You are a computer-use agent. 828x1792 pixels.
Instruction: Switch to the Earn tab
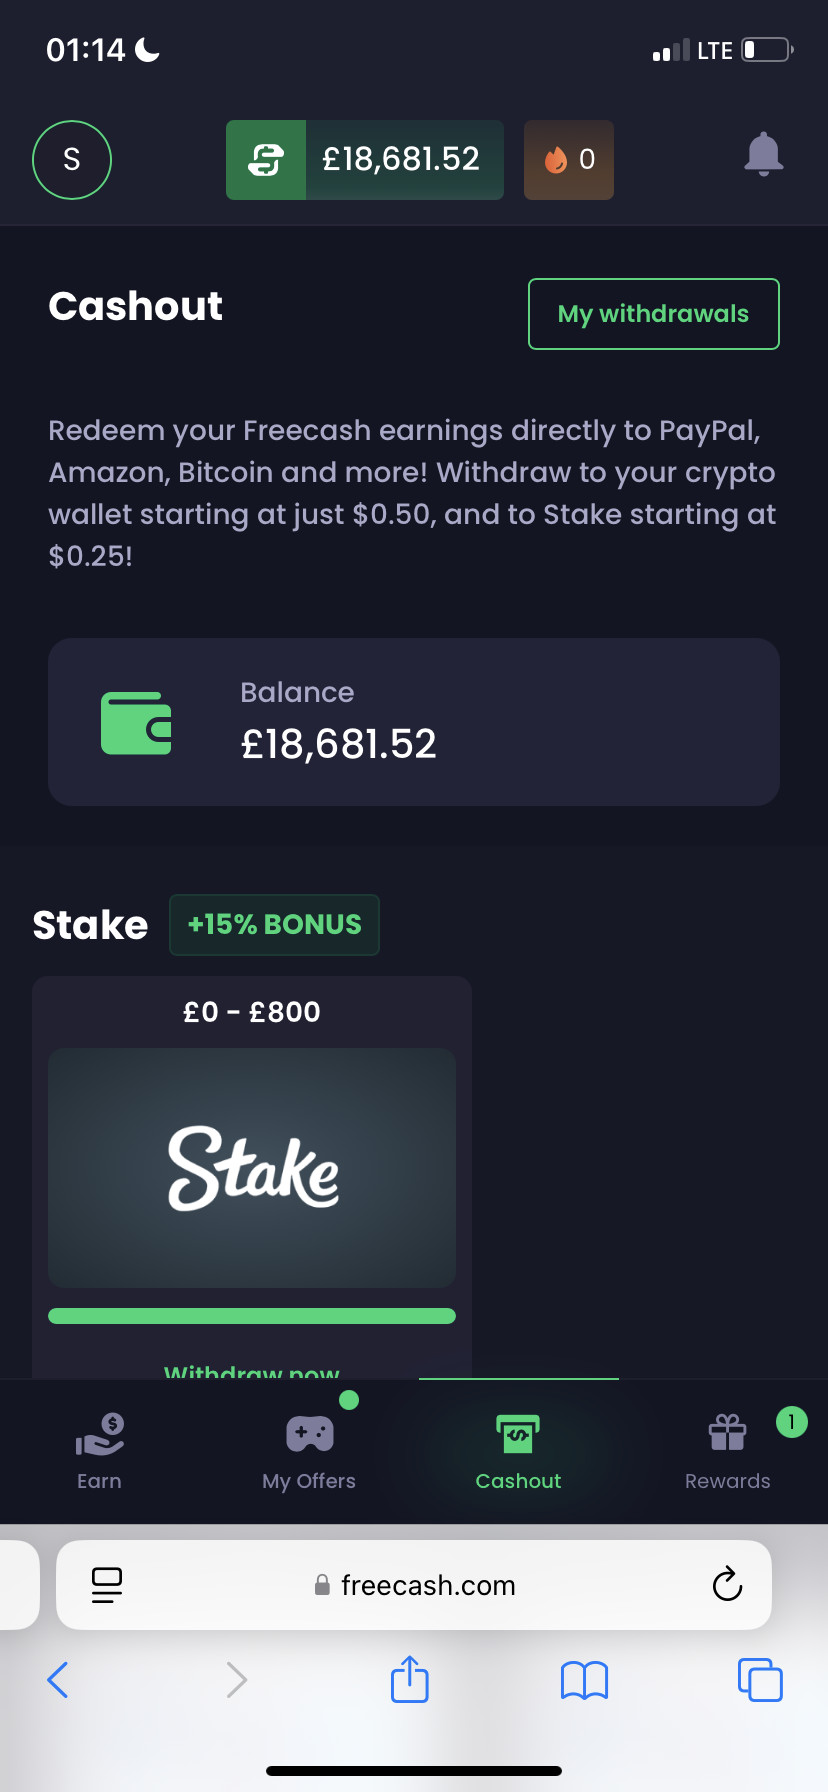click(99, 1450)
